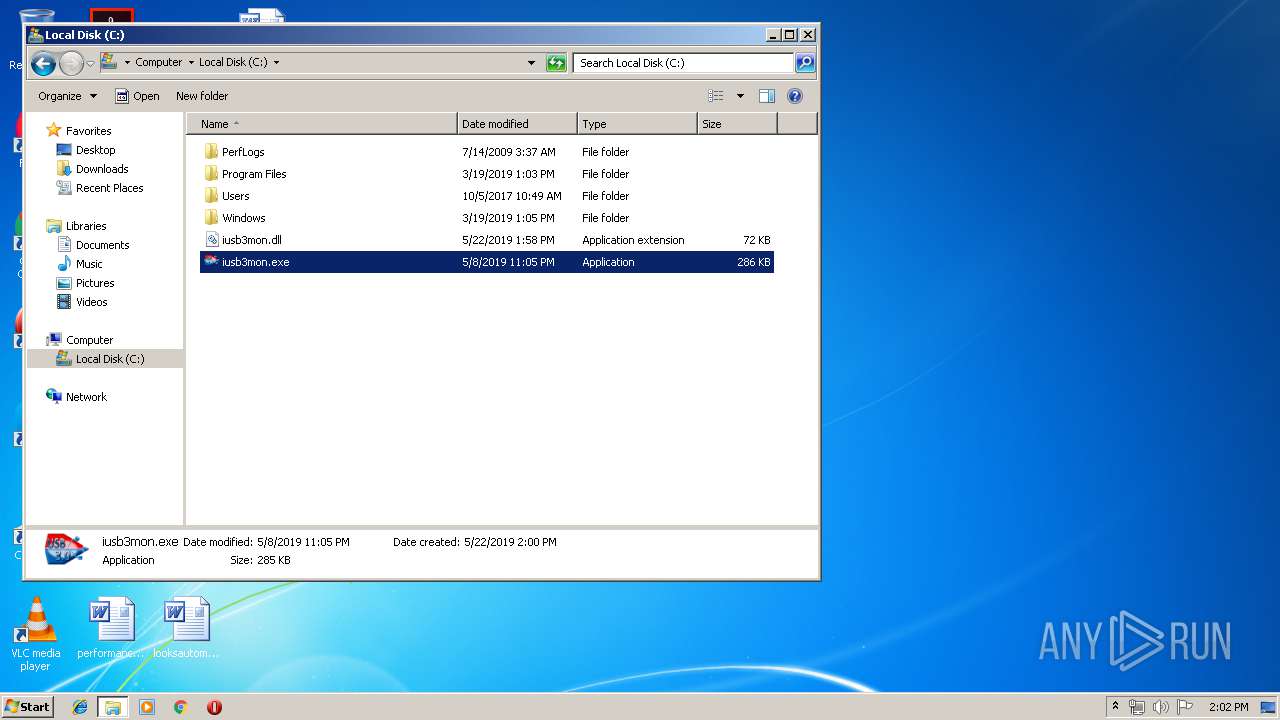Open the view options dropdown arrow
1280x720 pixels.
[x=740, y=96]
